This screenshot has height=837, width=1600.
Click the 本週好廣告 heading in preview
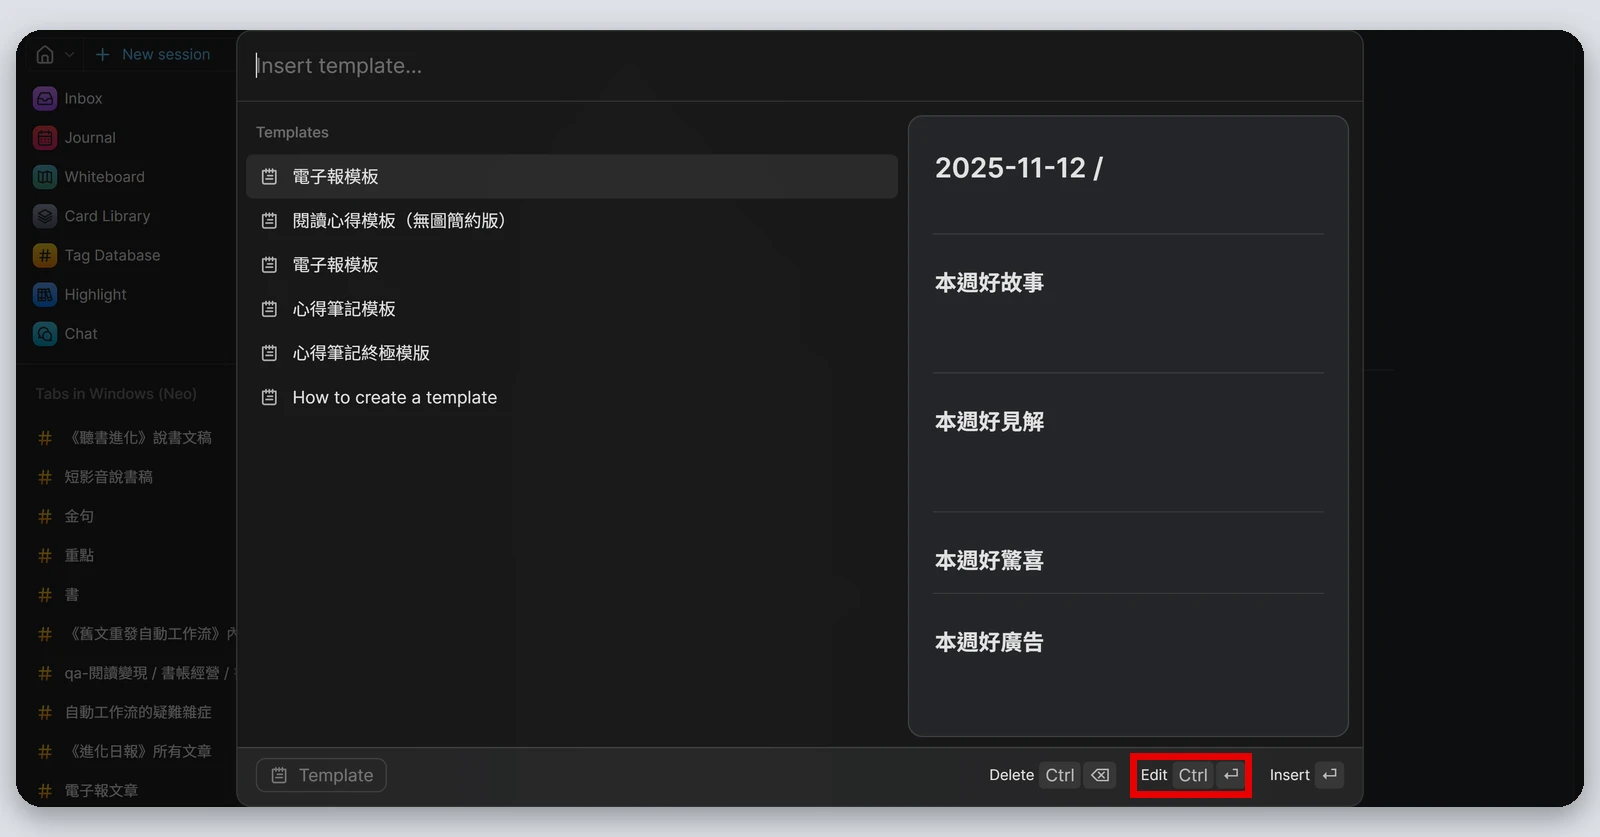989,642
